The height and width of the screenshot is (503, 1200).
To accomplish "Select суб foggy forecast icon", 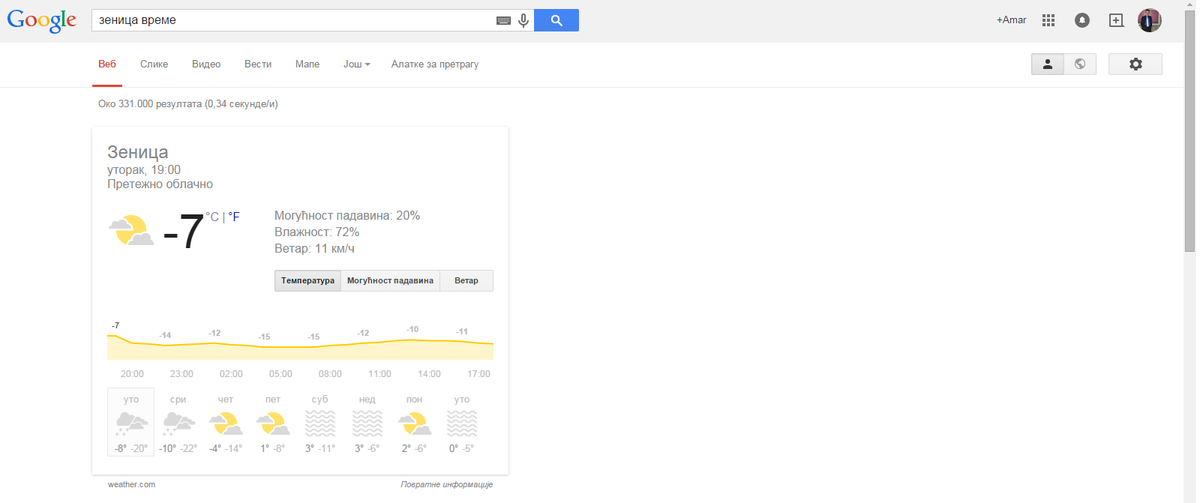I will 320,424.
